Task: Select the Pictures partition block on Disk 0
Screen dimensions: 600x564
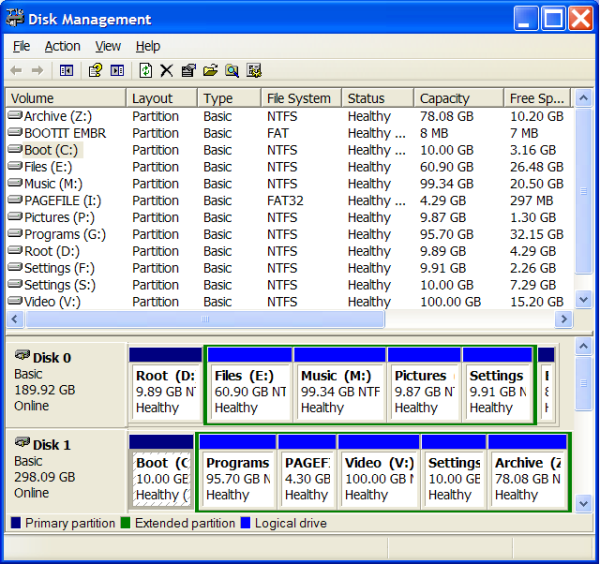Action: pos(424,385)
